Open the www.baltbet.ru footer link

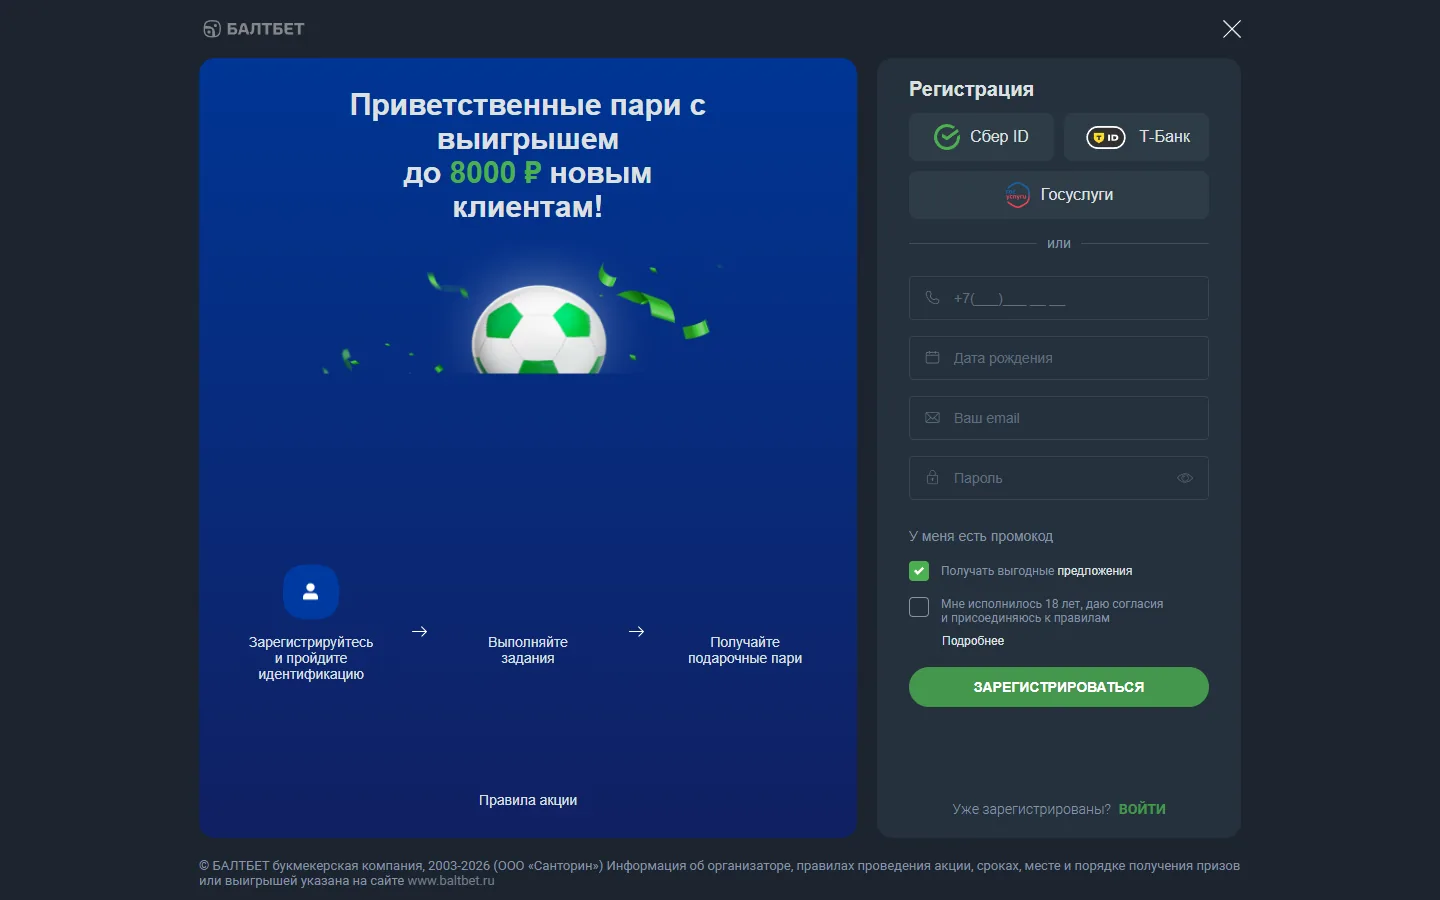[451, 881]
